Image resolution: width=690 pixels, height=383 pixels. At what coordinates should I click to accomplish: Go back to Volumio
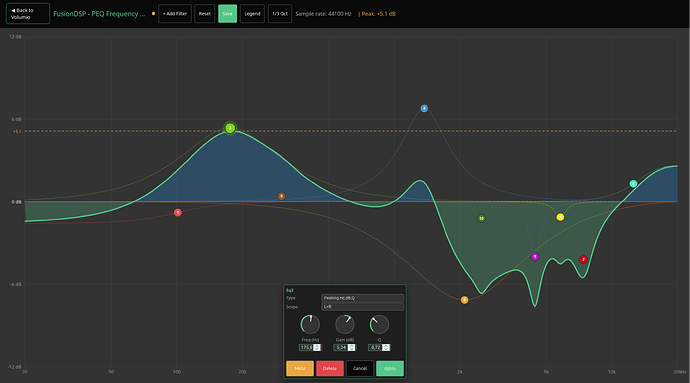(x=28, y=14)
